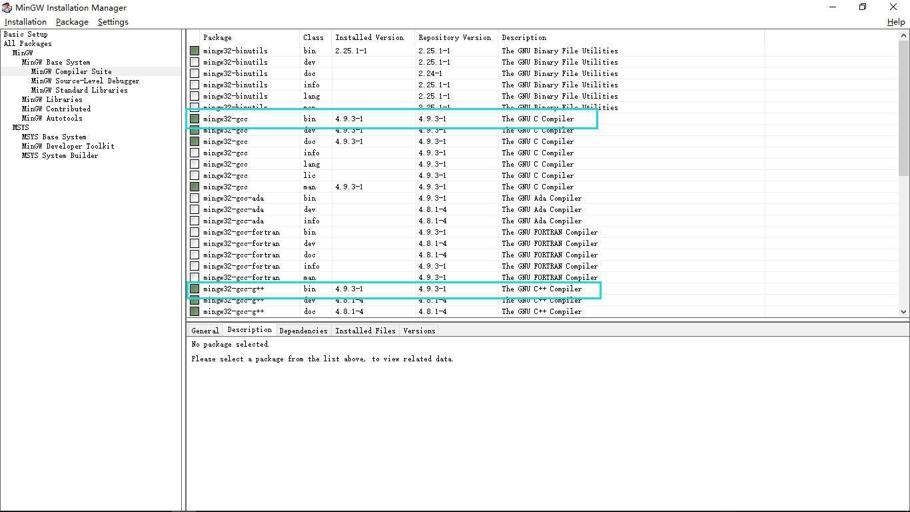The image size is (910, 512).
Task: Mark the mingw32-gcc-fortran bin package checkbox
Action: click(x=194, y=232)
